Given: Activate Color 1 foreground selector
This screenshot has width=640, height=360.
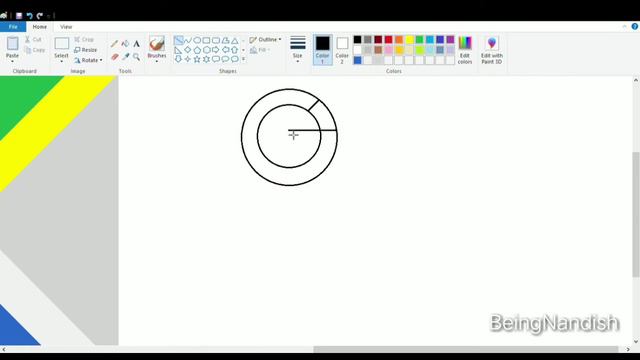Looking at the screenshot, I should [x=322, y=50].
